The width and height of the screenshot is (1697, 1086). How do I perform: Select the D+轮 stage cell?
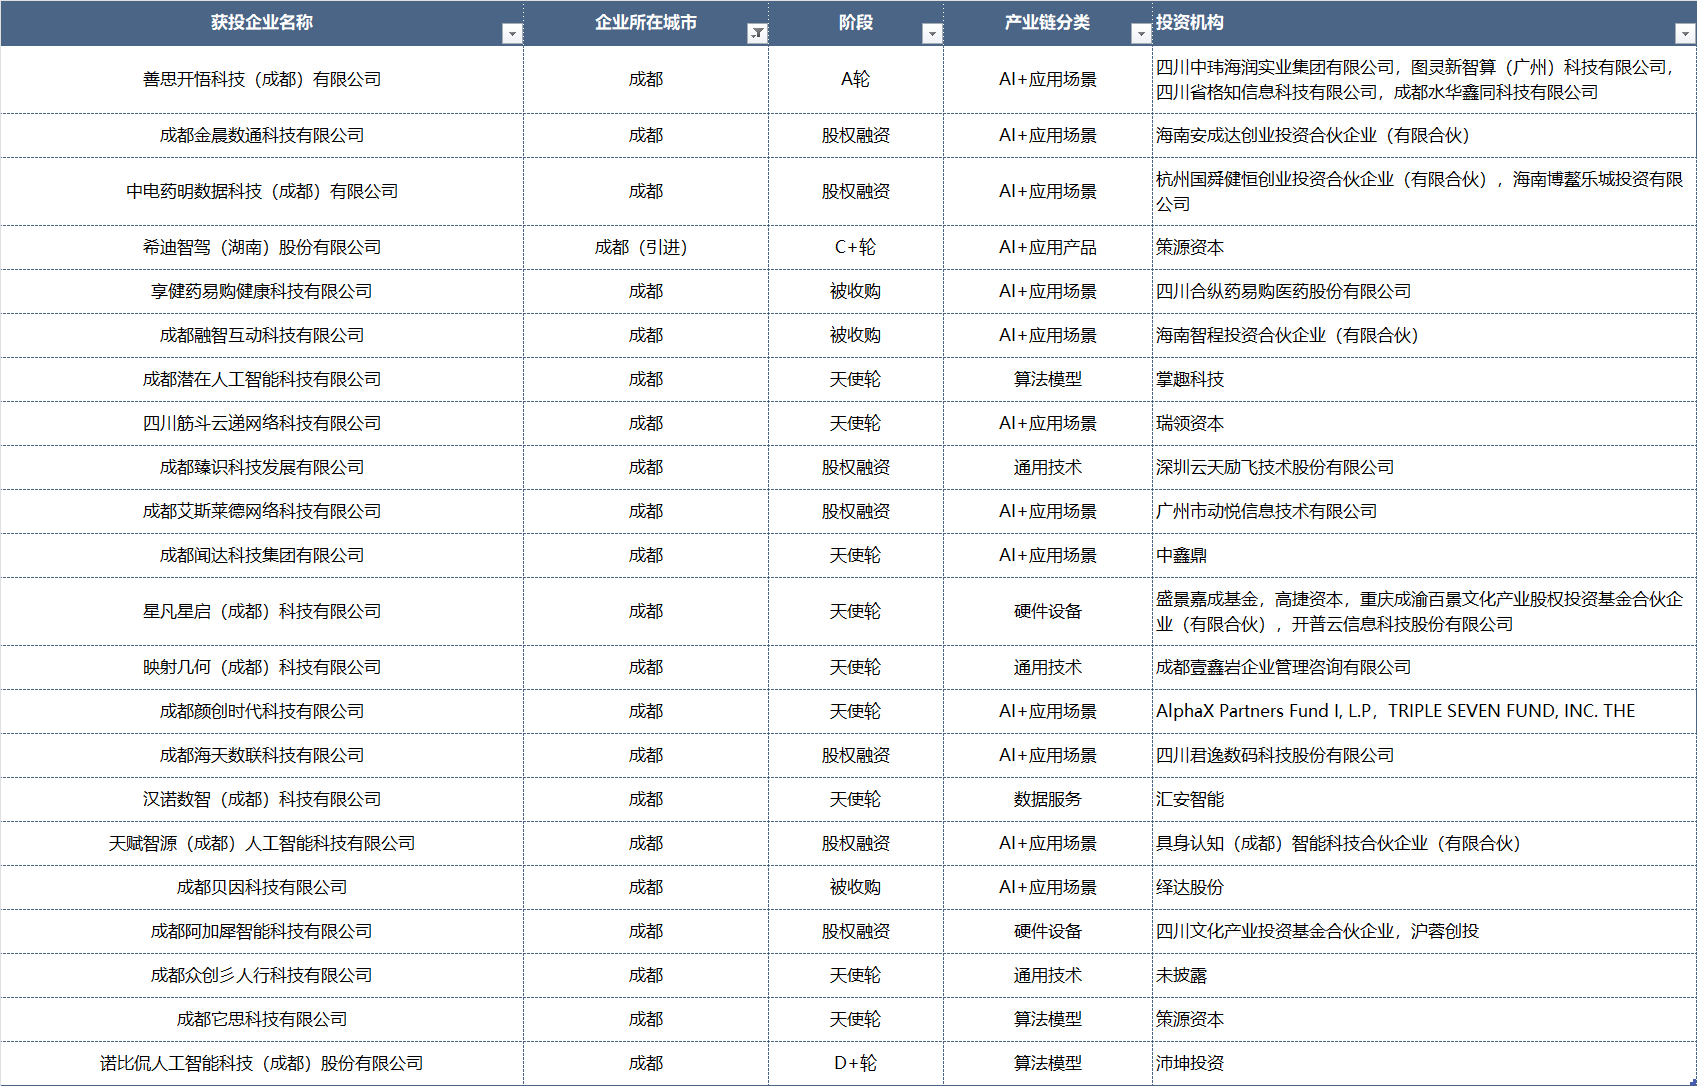click(855, 1063)
